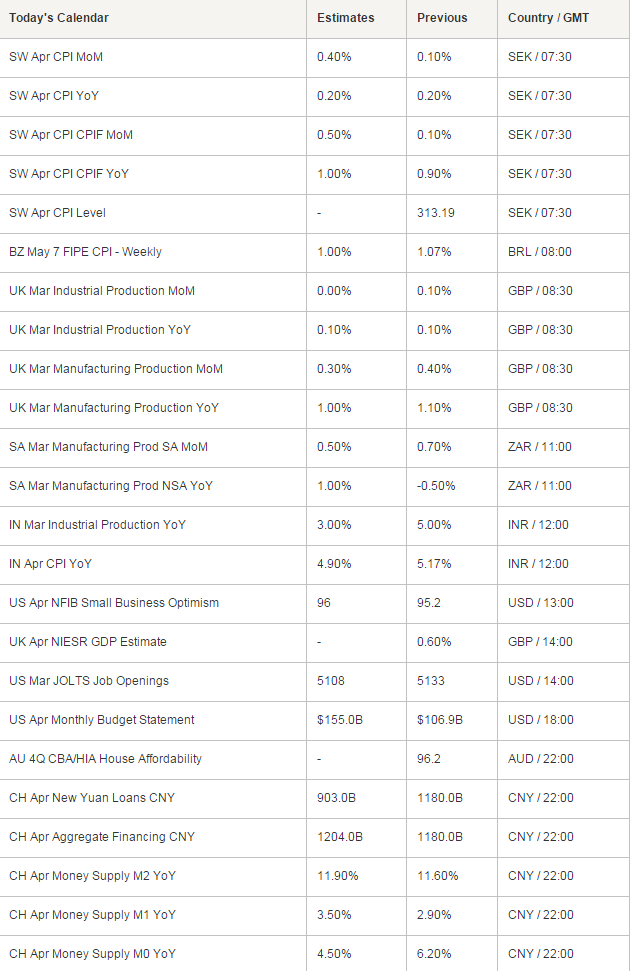
Task: Click UK Apr NIESR GDP Estimate row
Action: click(315, 643)
